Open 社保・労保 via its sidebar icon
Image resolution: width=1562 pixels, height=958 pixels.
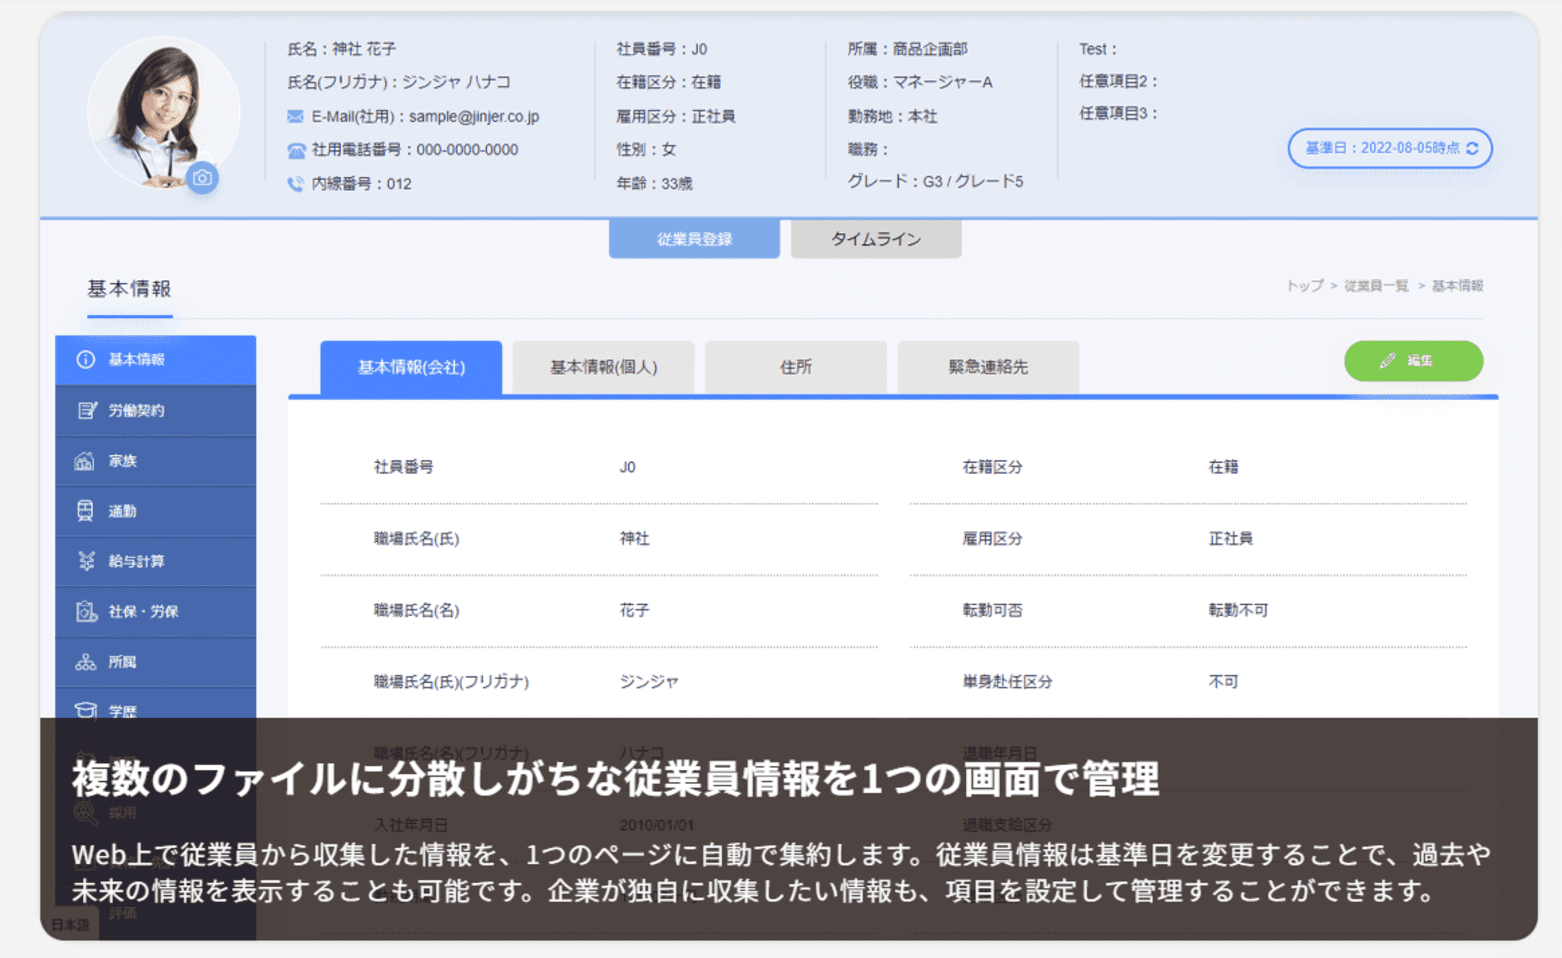(x=86, y=611)
